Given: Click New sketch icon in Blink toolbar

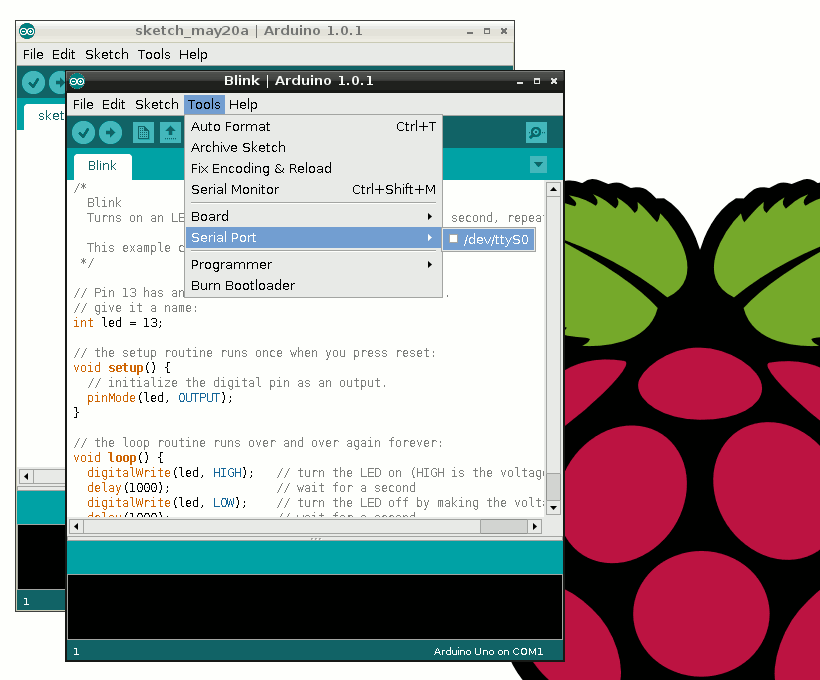Looking at the screenshot, I should (143, 132).
